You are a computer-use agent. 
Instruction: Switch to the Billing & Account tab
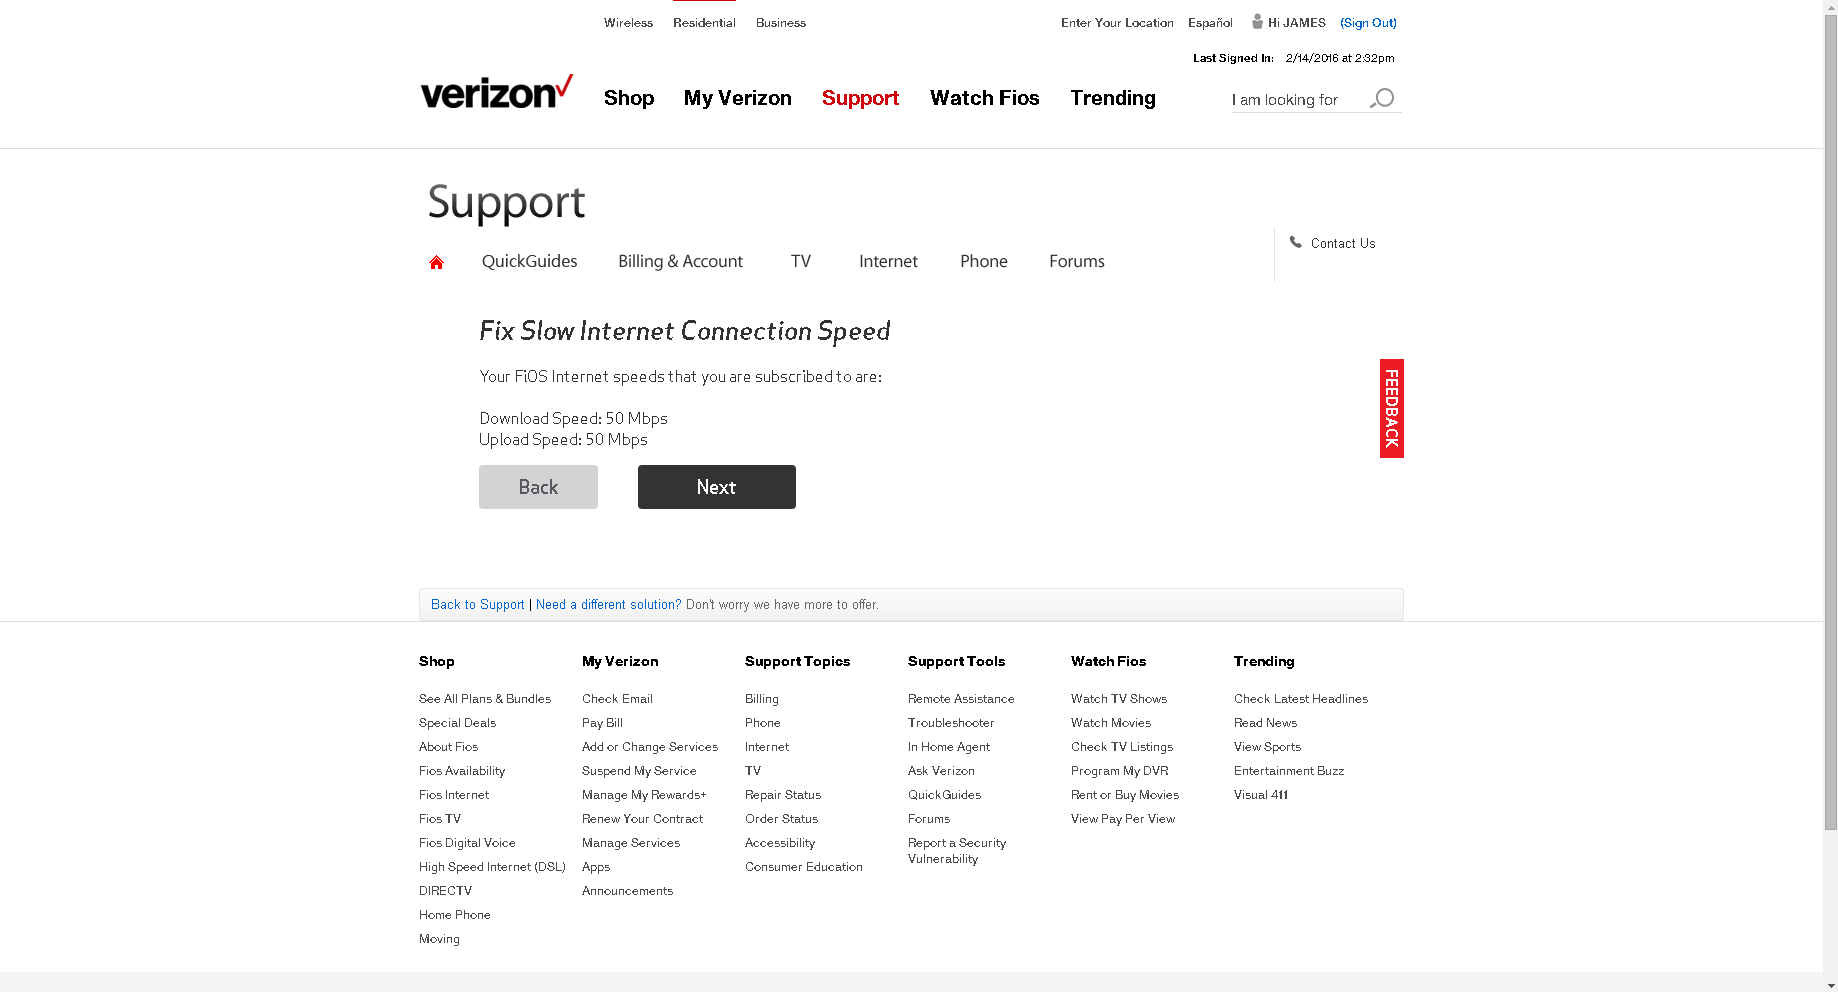680,261
